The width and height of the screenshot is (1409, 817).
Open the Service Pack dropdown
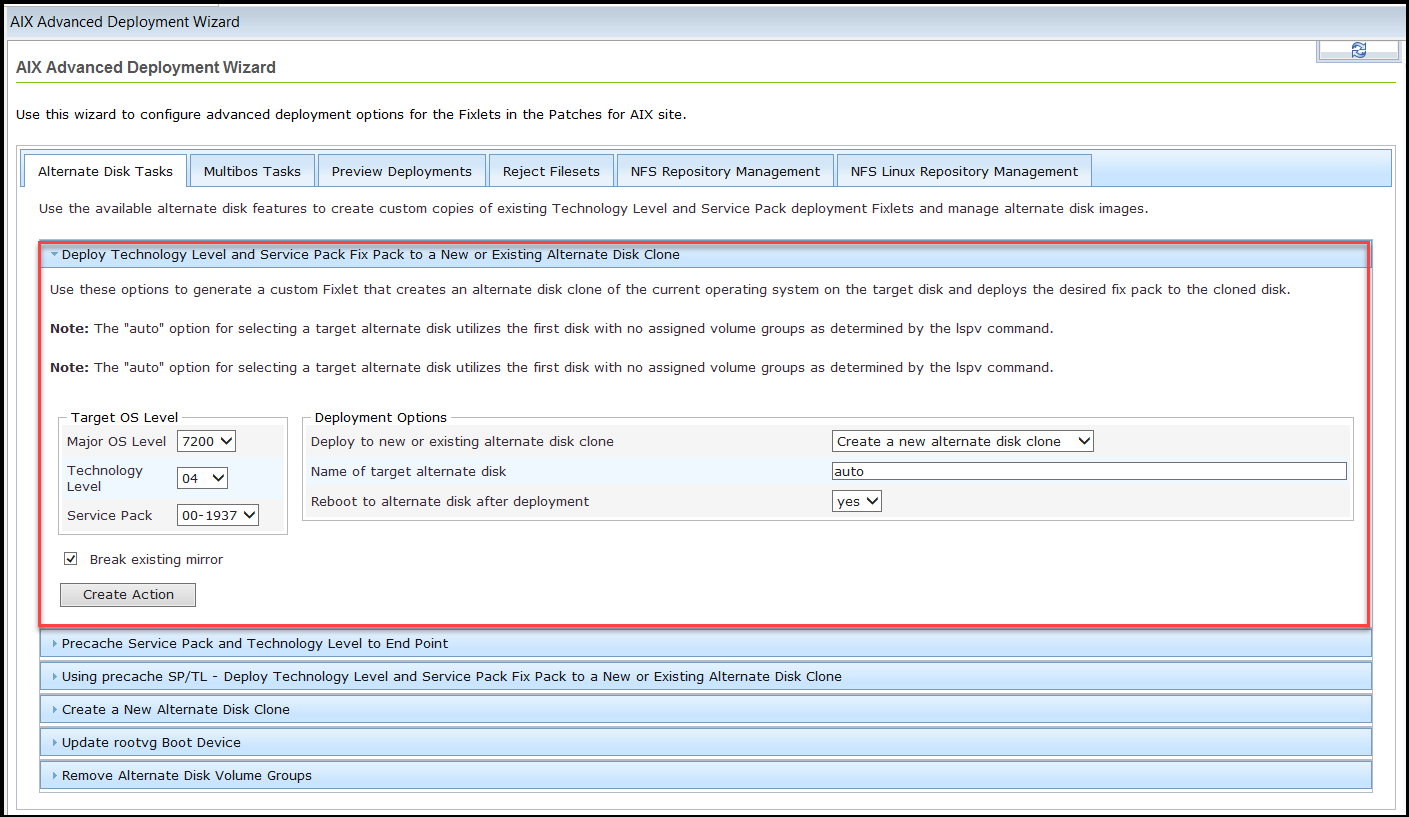(218, 515)
